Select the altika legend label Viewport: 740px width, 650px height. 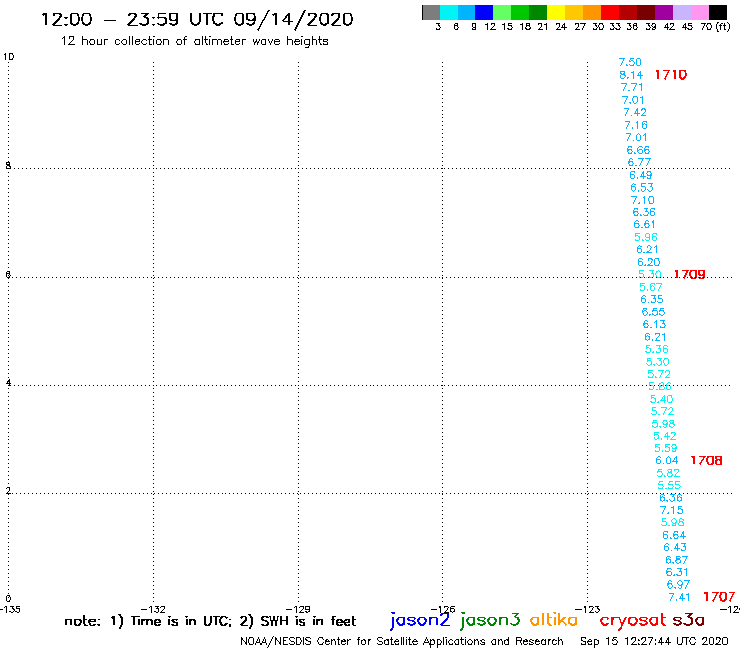(x=554, y=620)
